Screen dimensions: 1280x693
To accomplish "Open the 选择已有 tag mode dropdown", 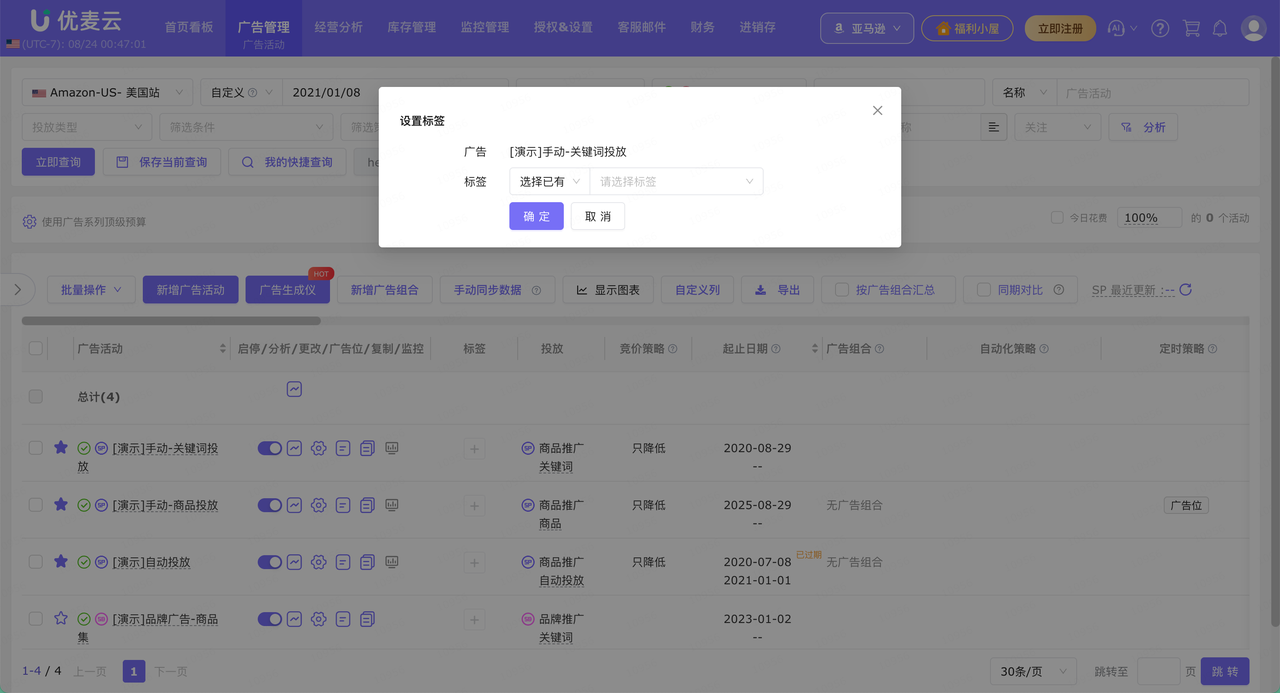I will [549, 182].
